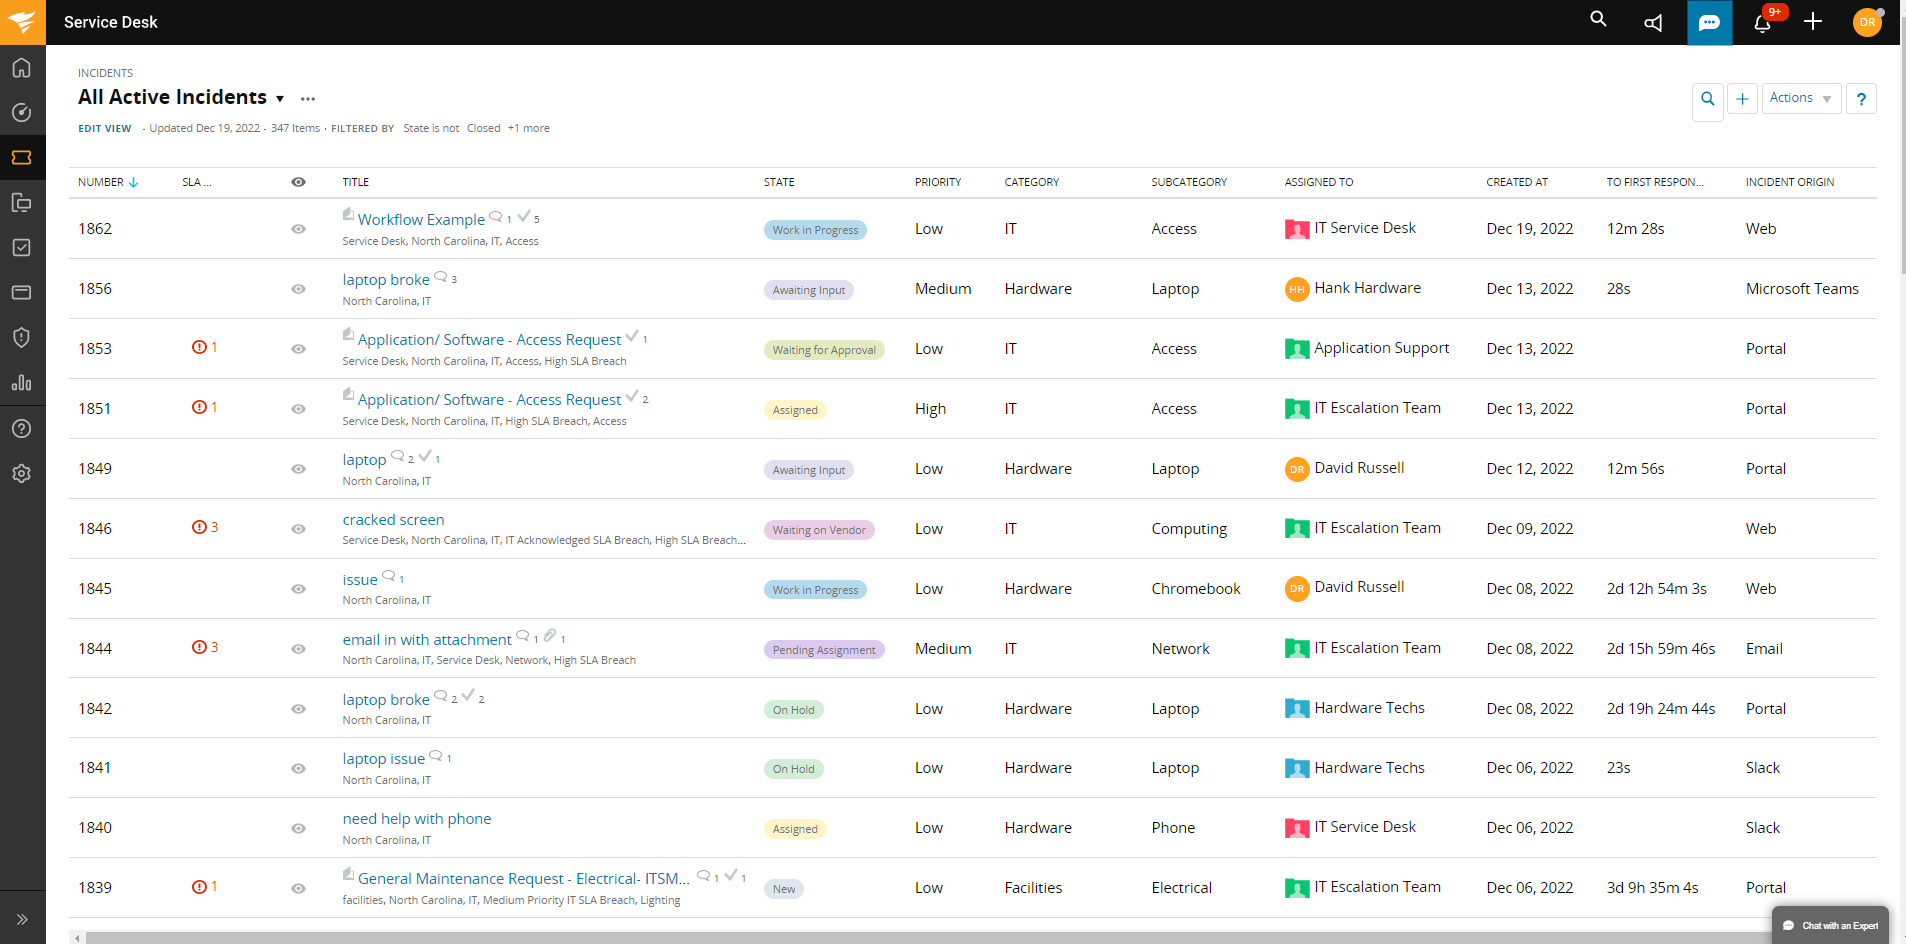
Task: Click the global search magnifier in header
Action: [x=1598, y=19]
